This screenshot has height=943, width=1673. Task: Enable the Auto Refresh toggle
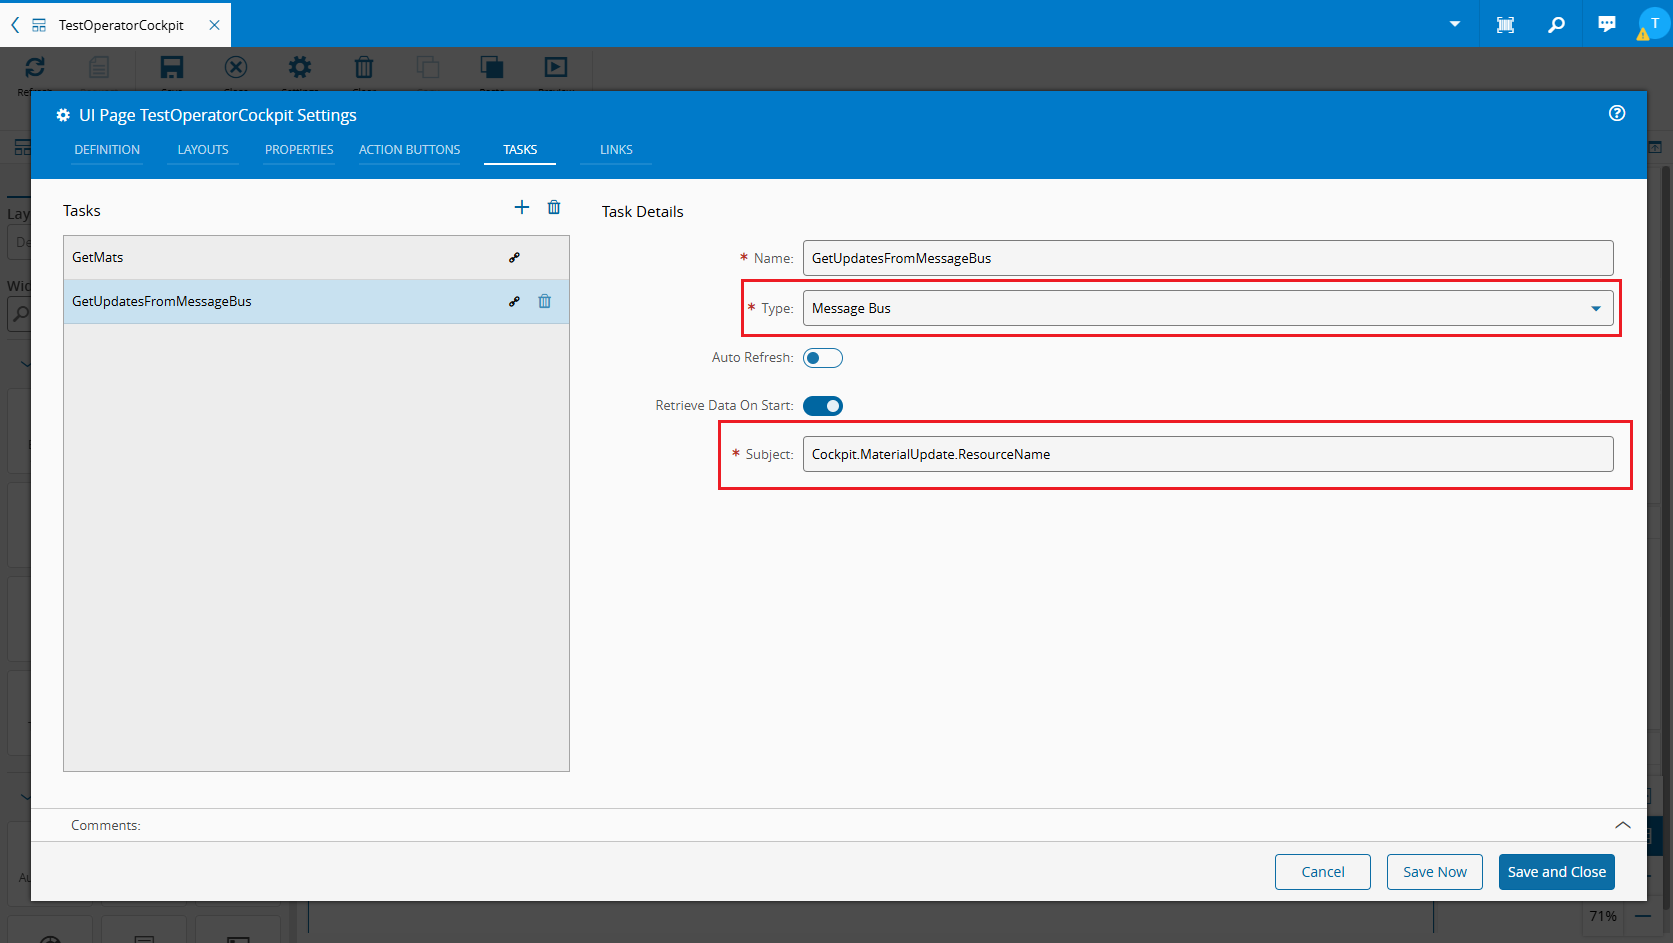[x=822, y=358]
